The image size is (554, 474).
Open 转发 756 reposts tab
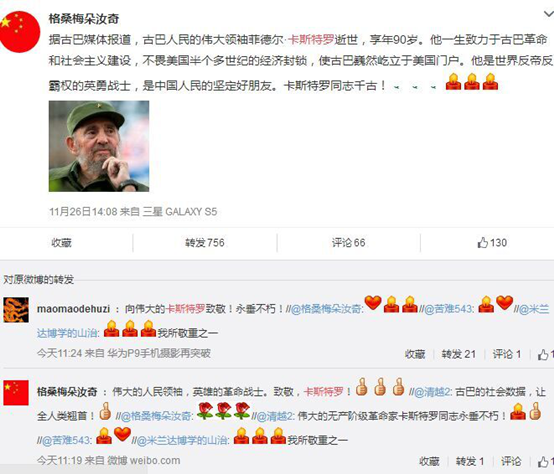pyautogui.click(x=205, y=243)
